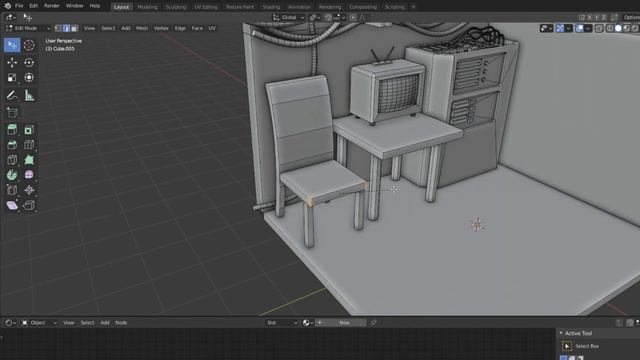Collapse the Active Tool panel

pyautogui.click(x=561, y=333)
